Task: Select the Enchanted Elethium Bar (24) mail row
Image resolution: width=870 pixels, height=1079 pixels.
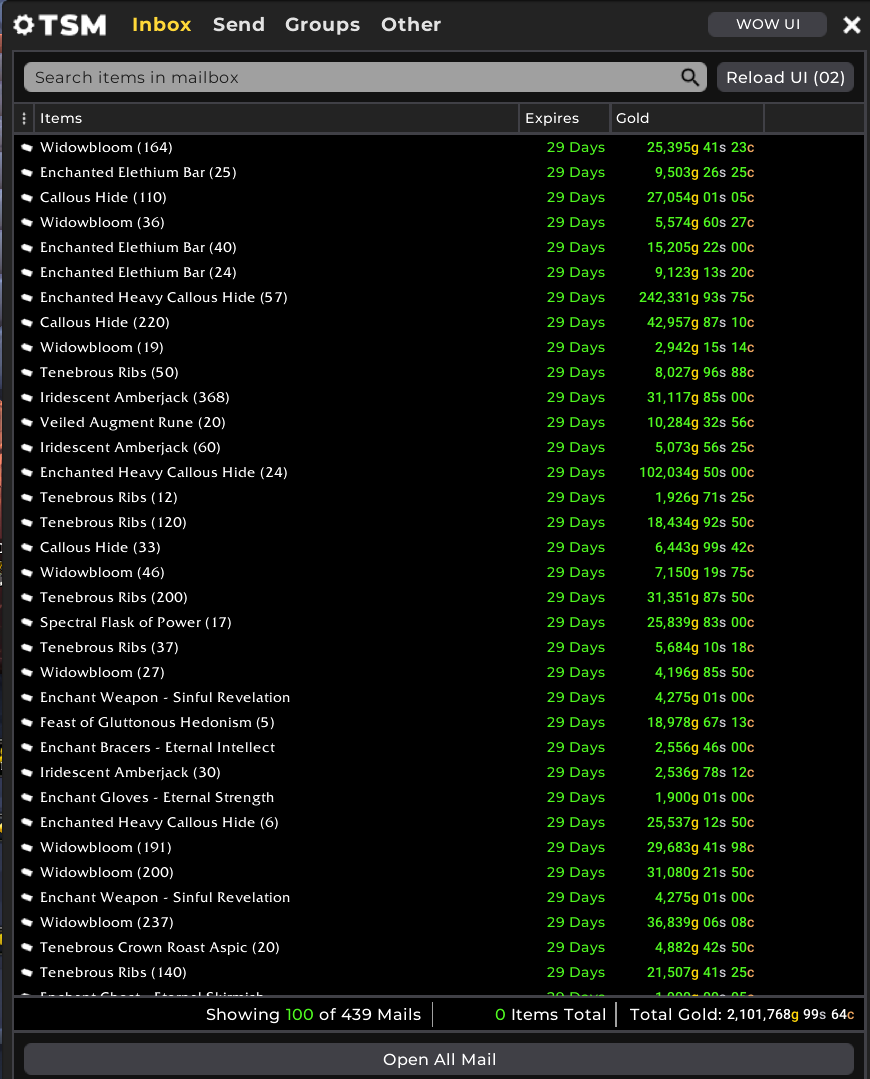Action: point(439,273)
